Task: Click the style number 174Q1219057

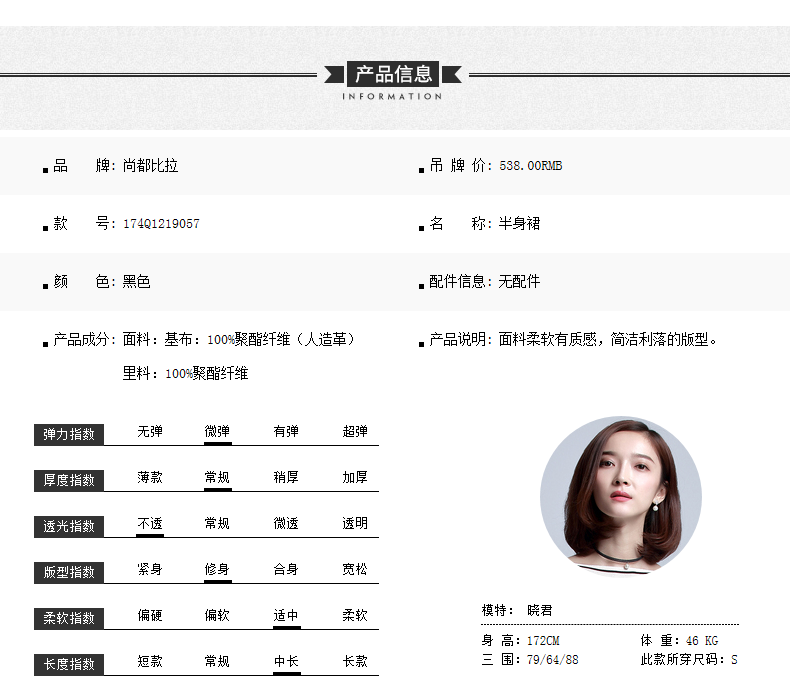Action: click(161, 224)
